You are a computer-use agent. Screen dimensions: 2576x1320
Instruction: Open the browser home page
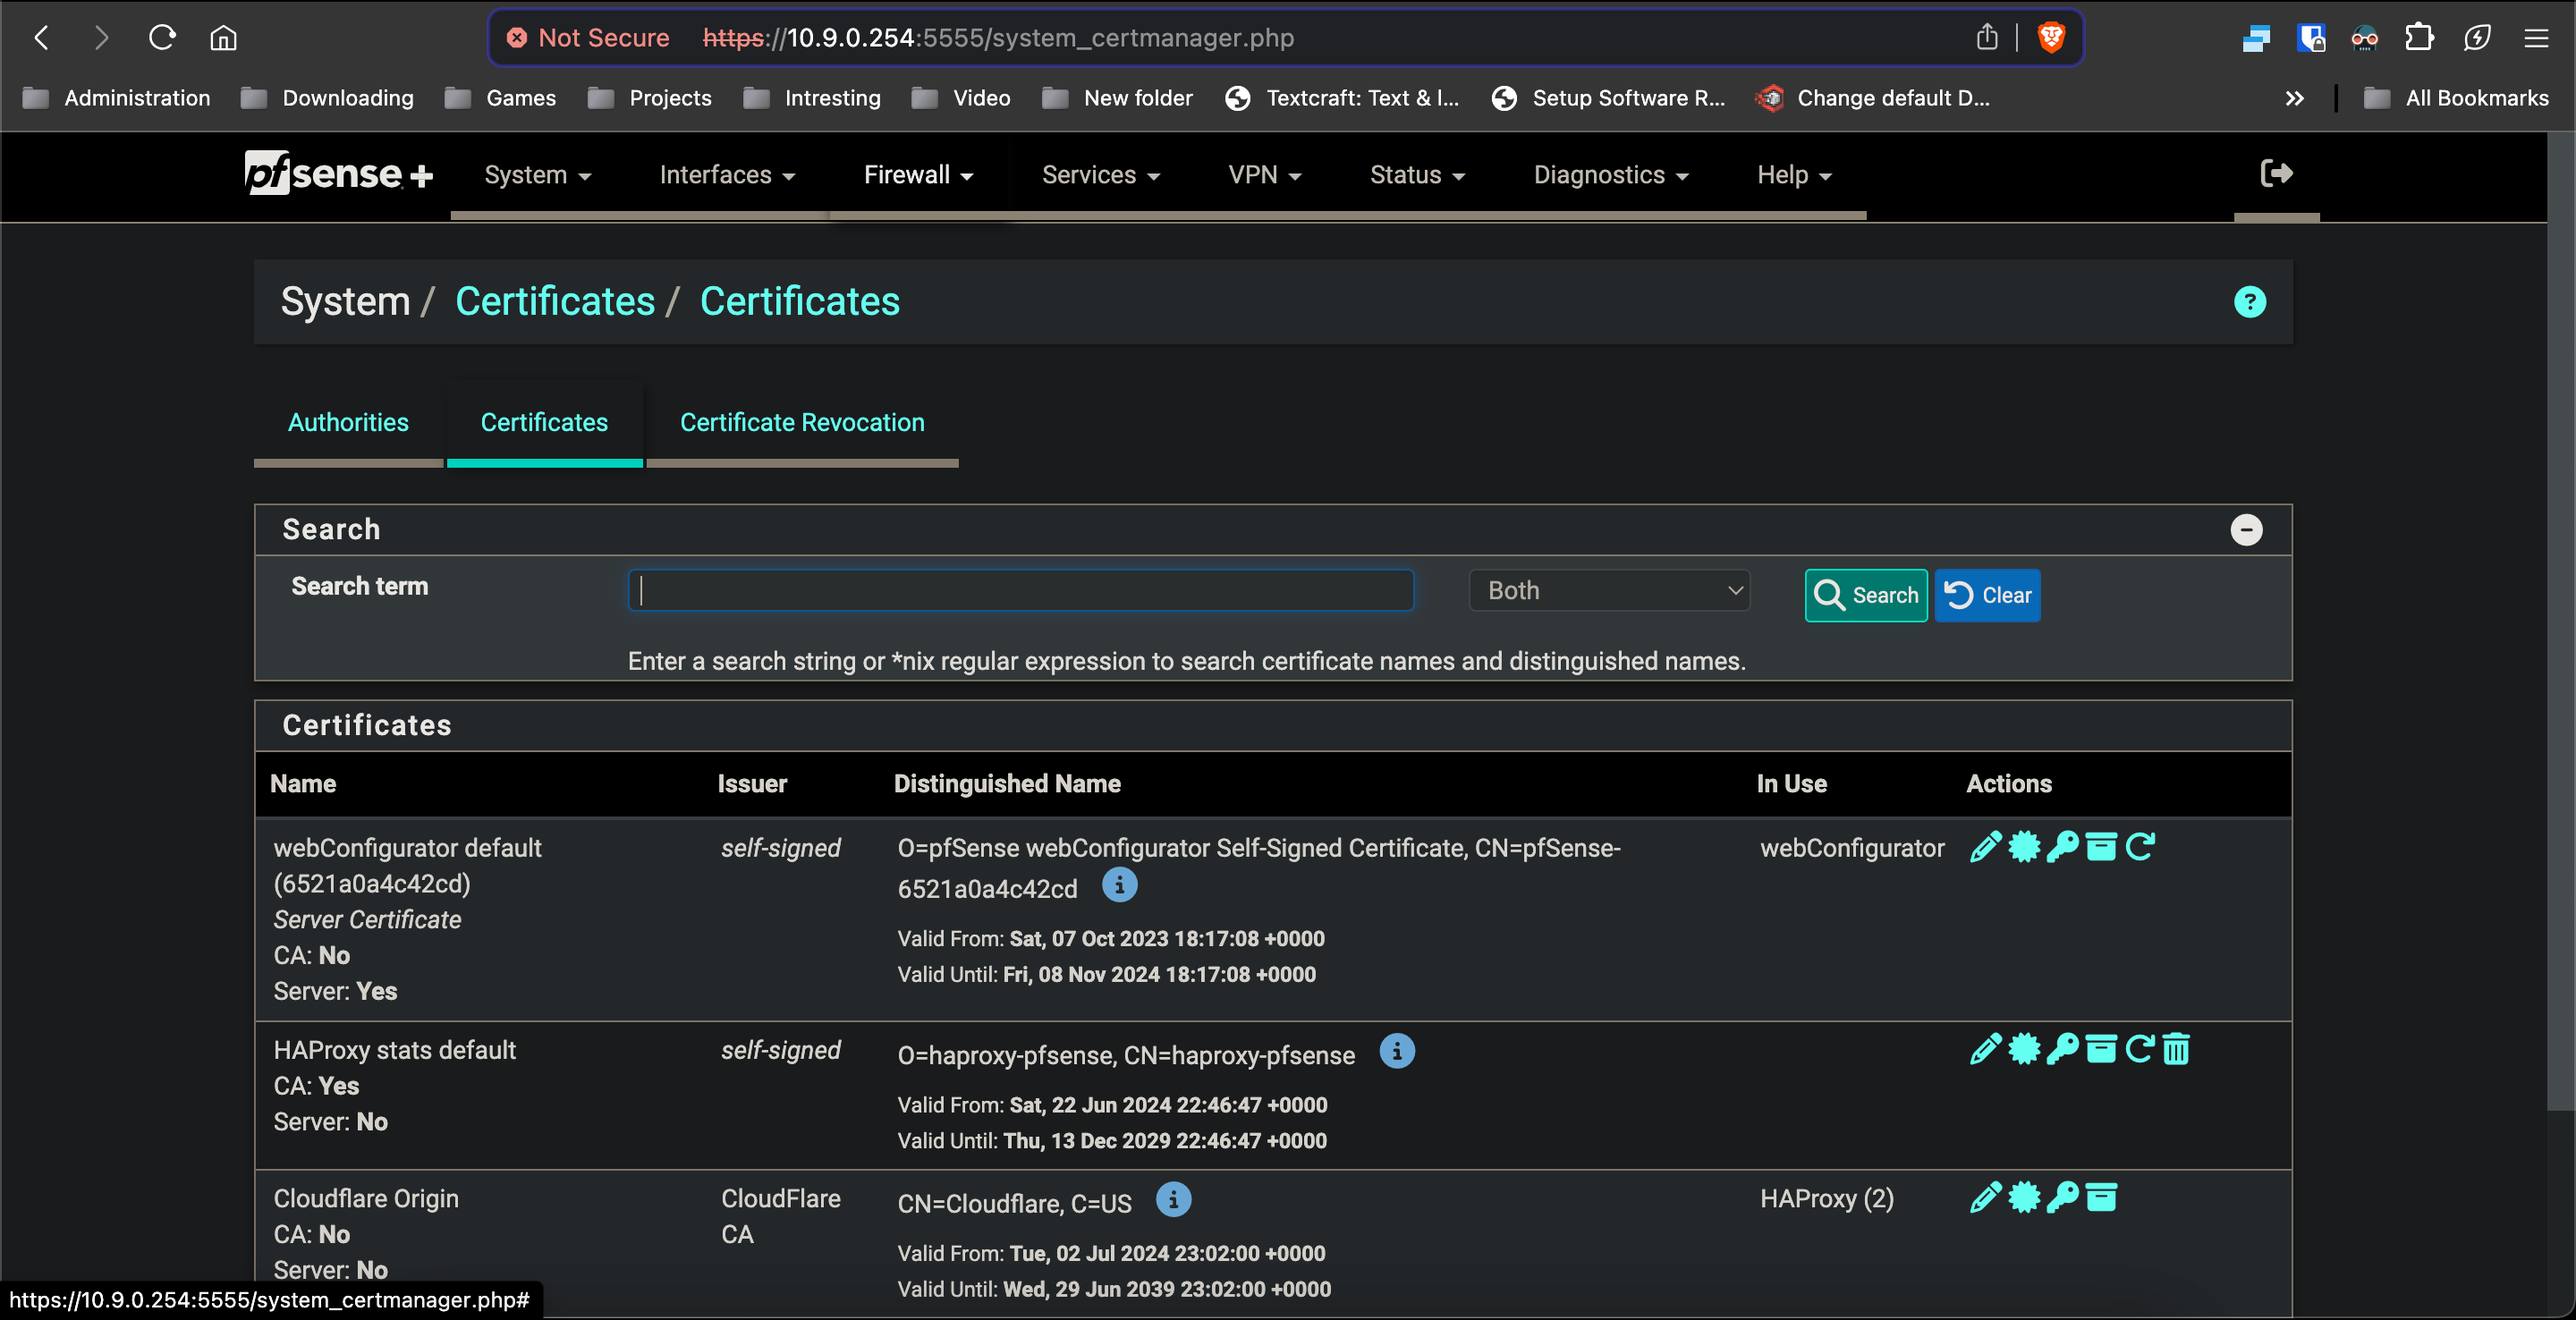click(x=223, y=38)
